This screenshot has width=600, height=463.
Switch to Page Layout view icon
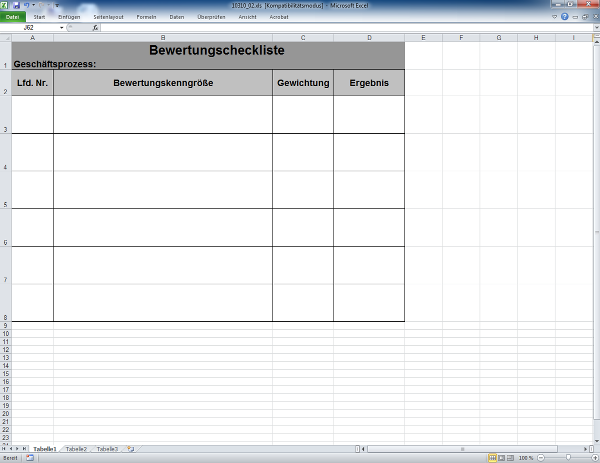501,457
